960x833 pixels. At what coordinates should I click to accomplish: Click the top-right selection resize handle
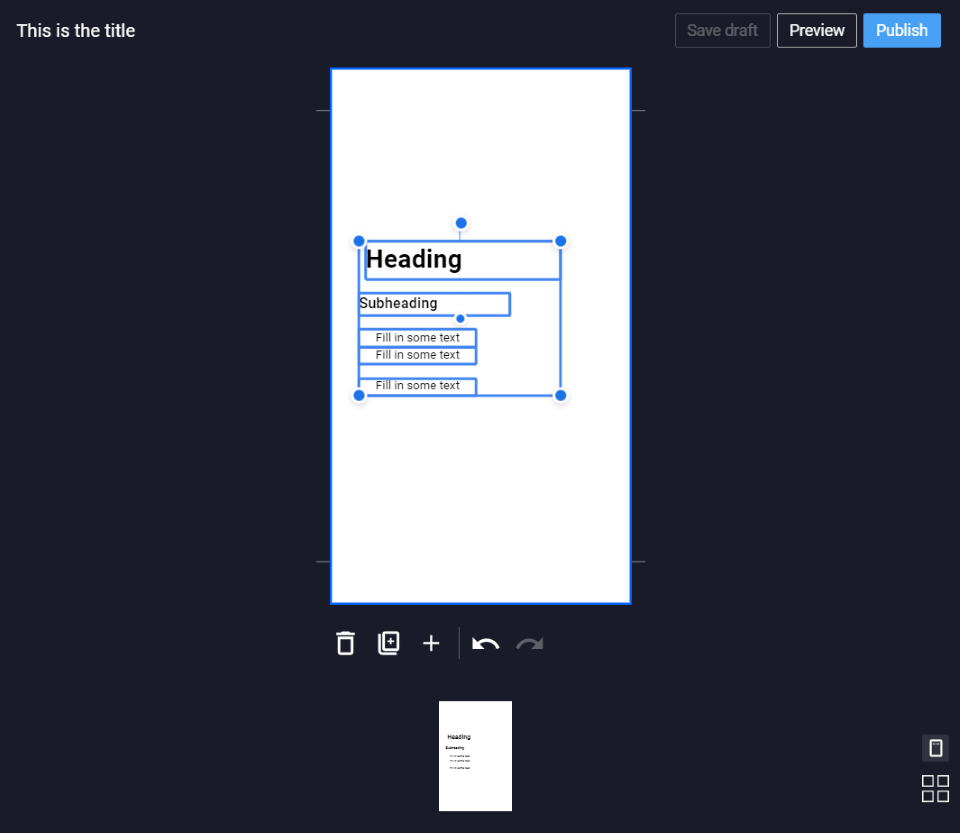(560, 241)
